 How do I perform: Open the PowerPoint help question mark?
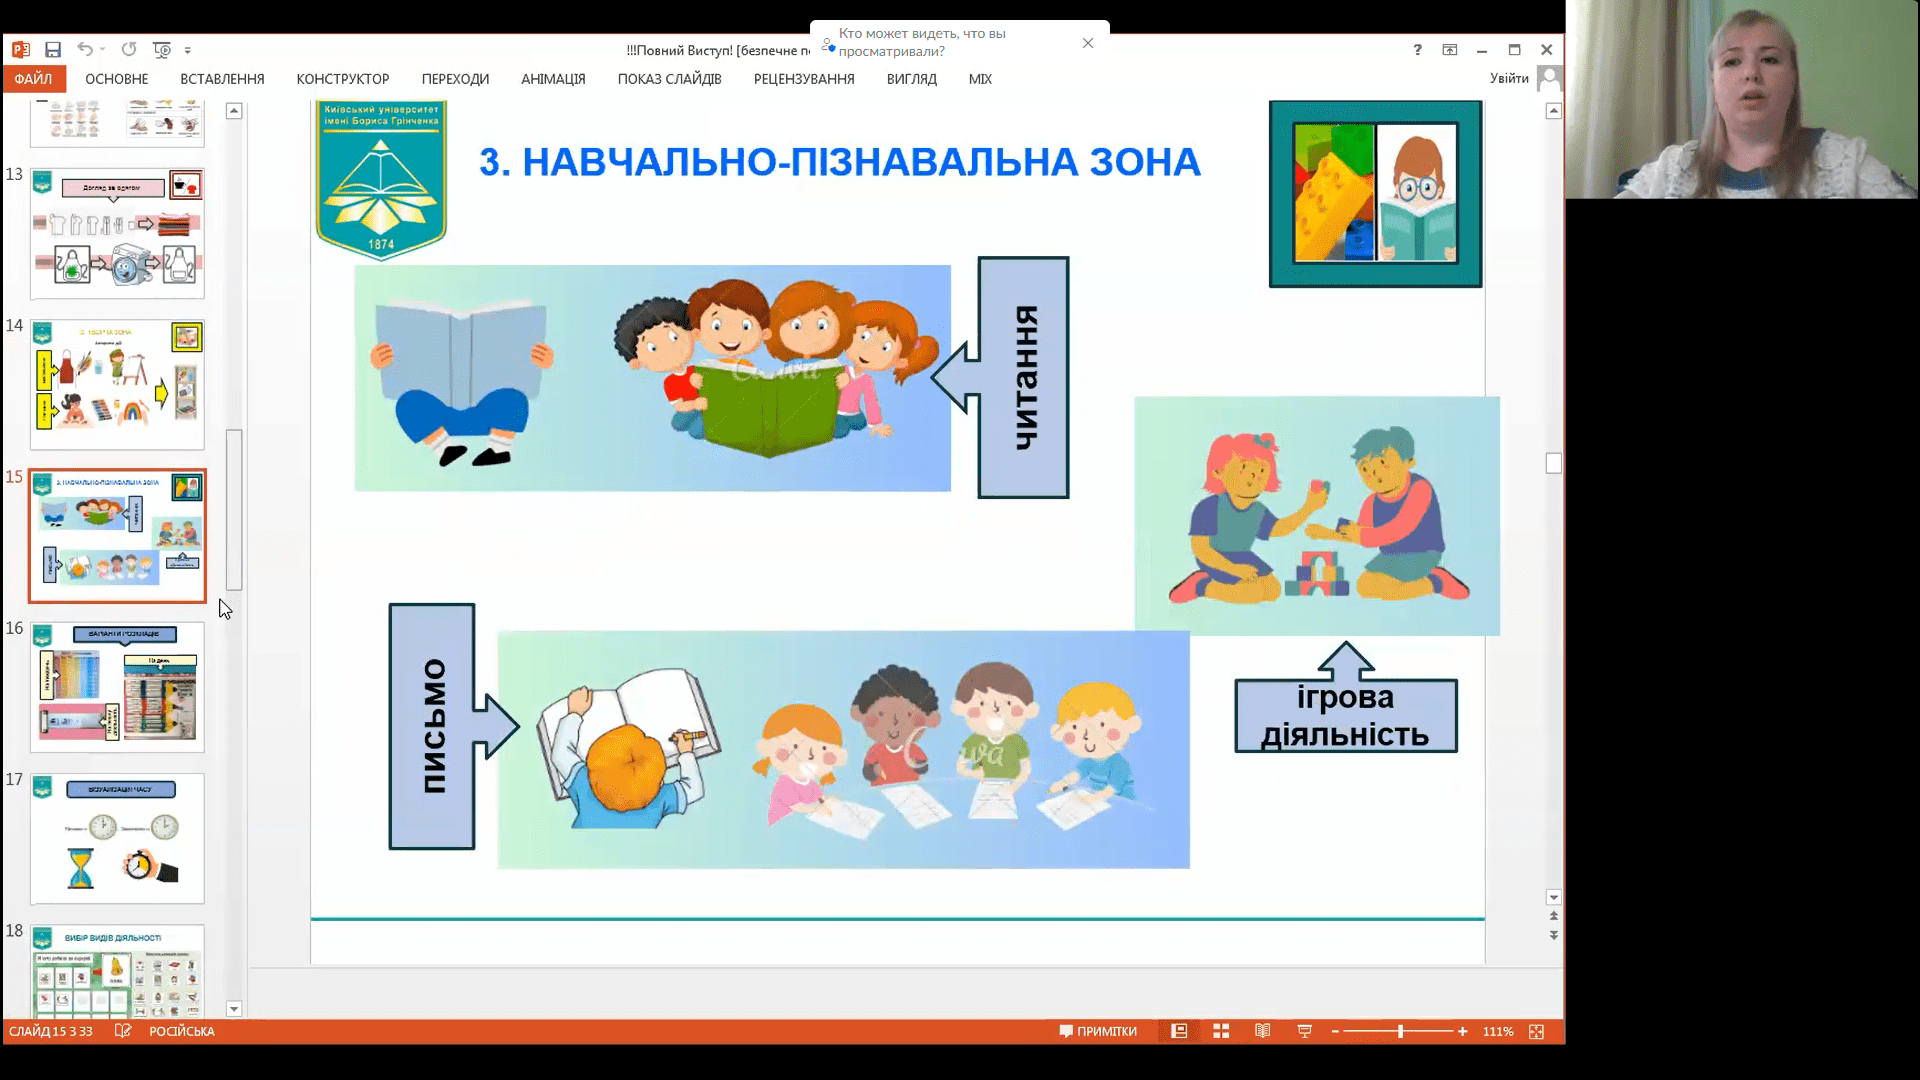[1417, 50]
